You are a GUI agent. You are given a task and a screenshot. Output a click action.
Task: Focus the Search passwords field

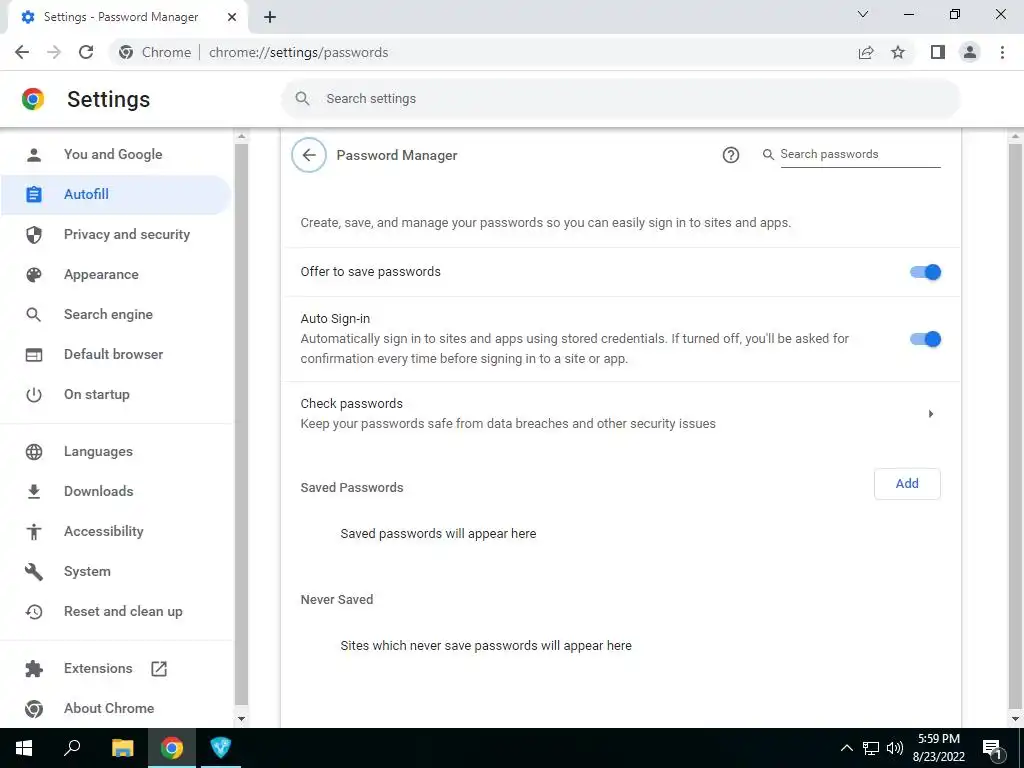click(x=860, y=154)
